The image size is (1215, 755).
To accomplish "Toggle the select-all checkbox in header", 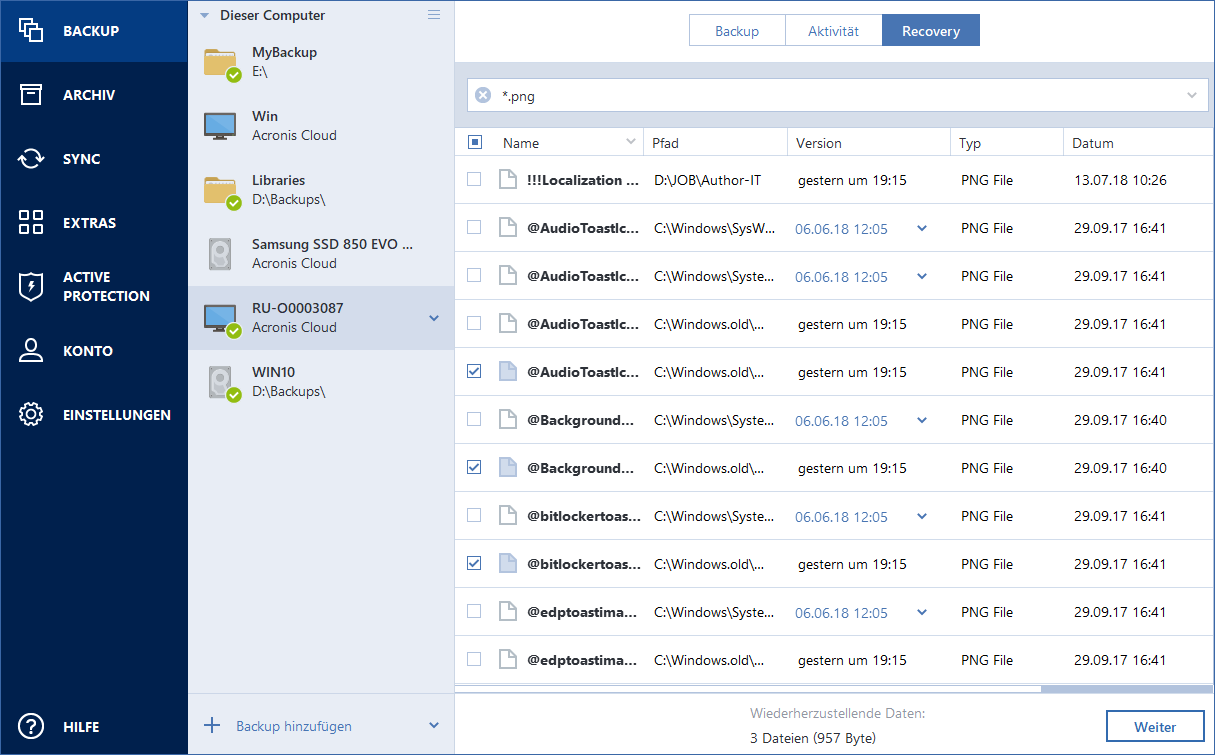I will click(475, 143).
